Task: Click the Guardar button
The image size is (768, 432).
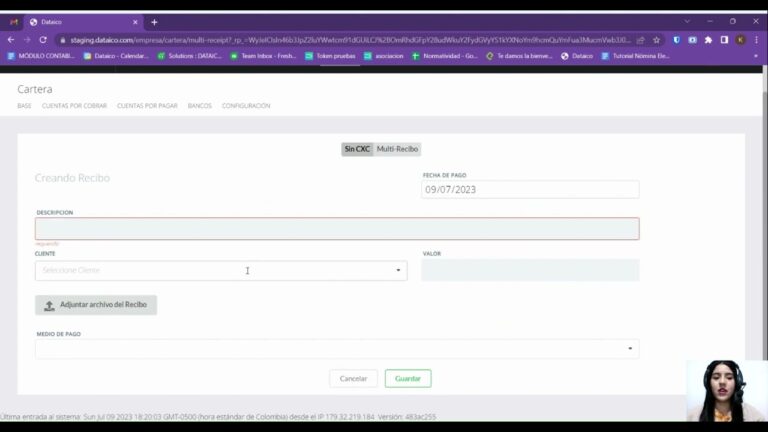Action: (408, 379)
